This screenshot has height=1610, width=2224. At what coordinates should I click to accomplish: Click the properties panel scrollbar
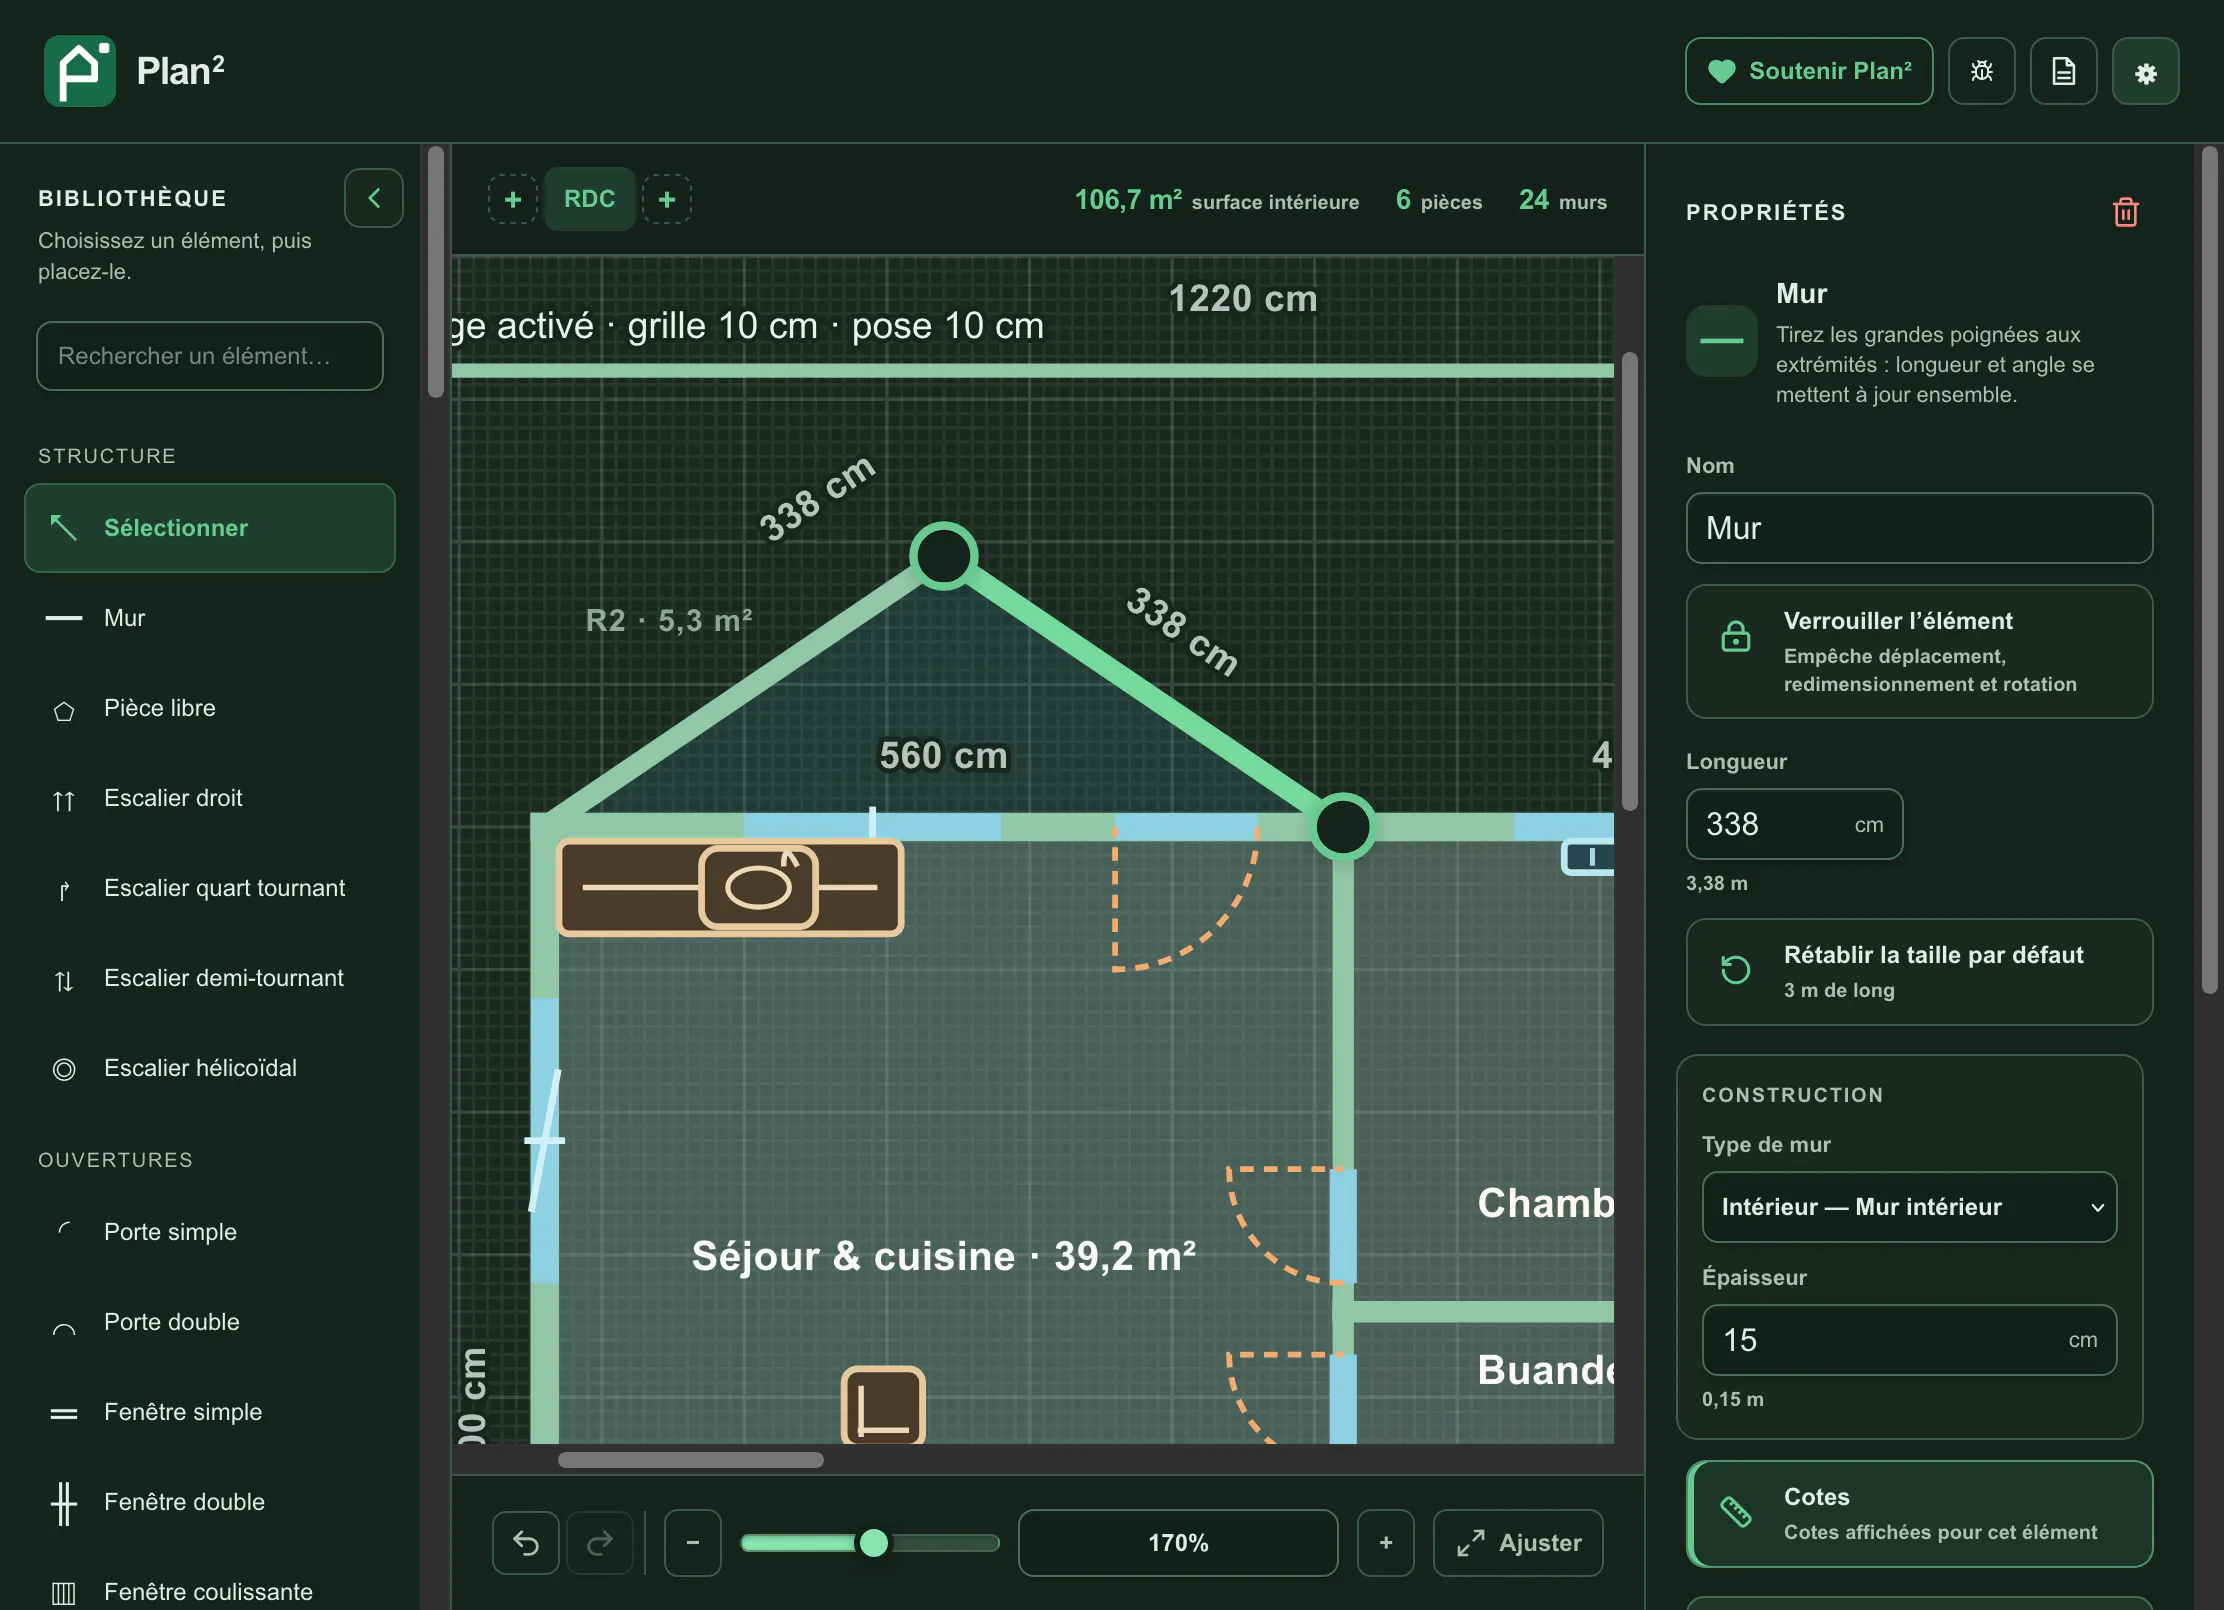2210,570
